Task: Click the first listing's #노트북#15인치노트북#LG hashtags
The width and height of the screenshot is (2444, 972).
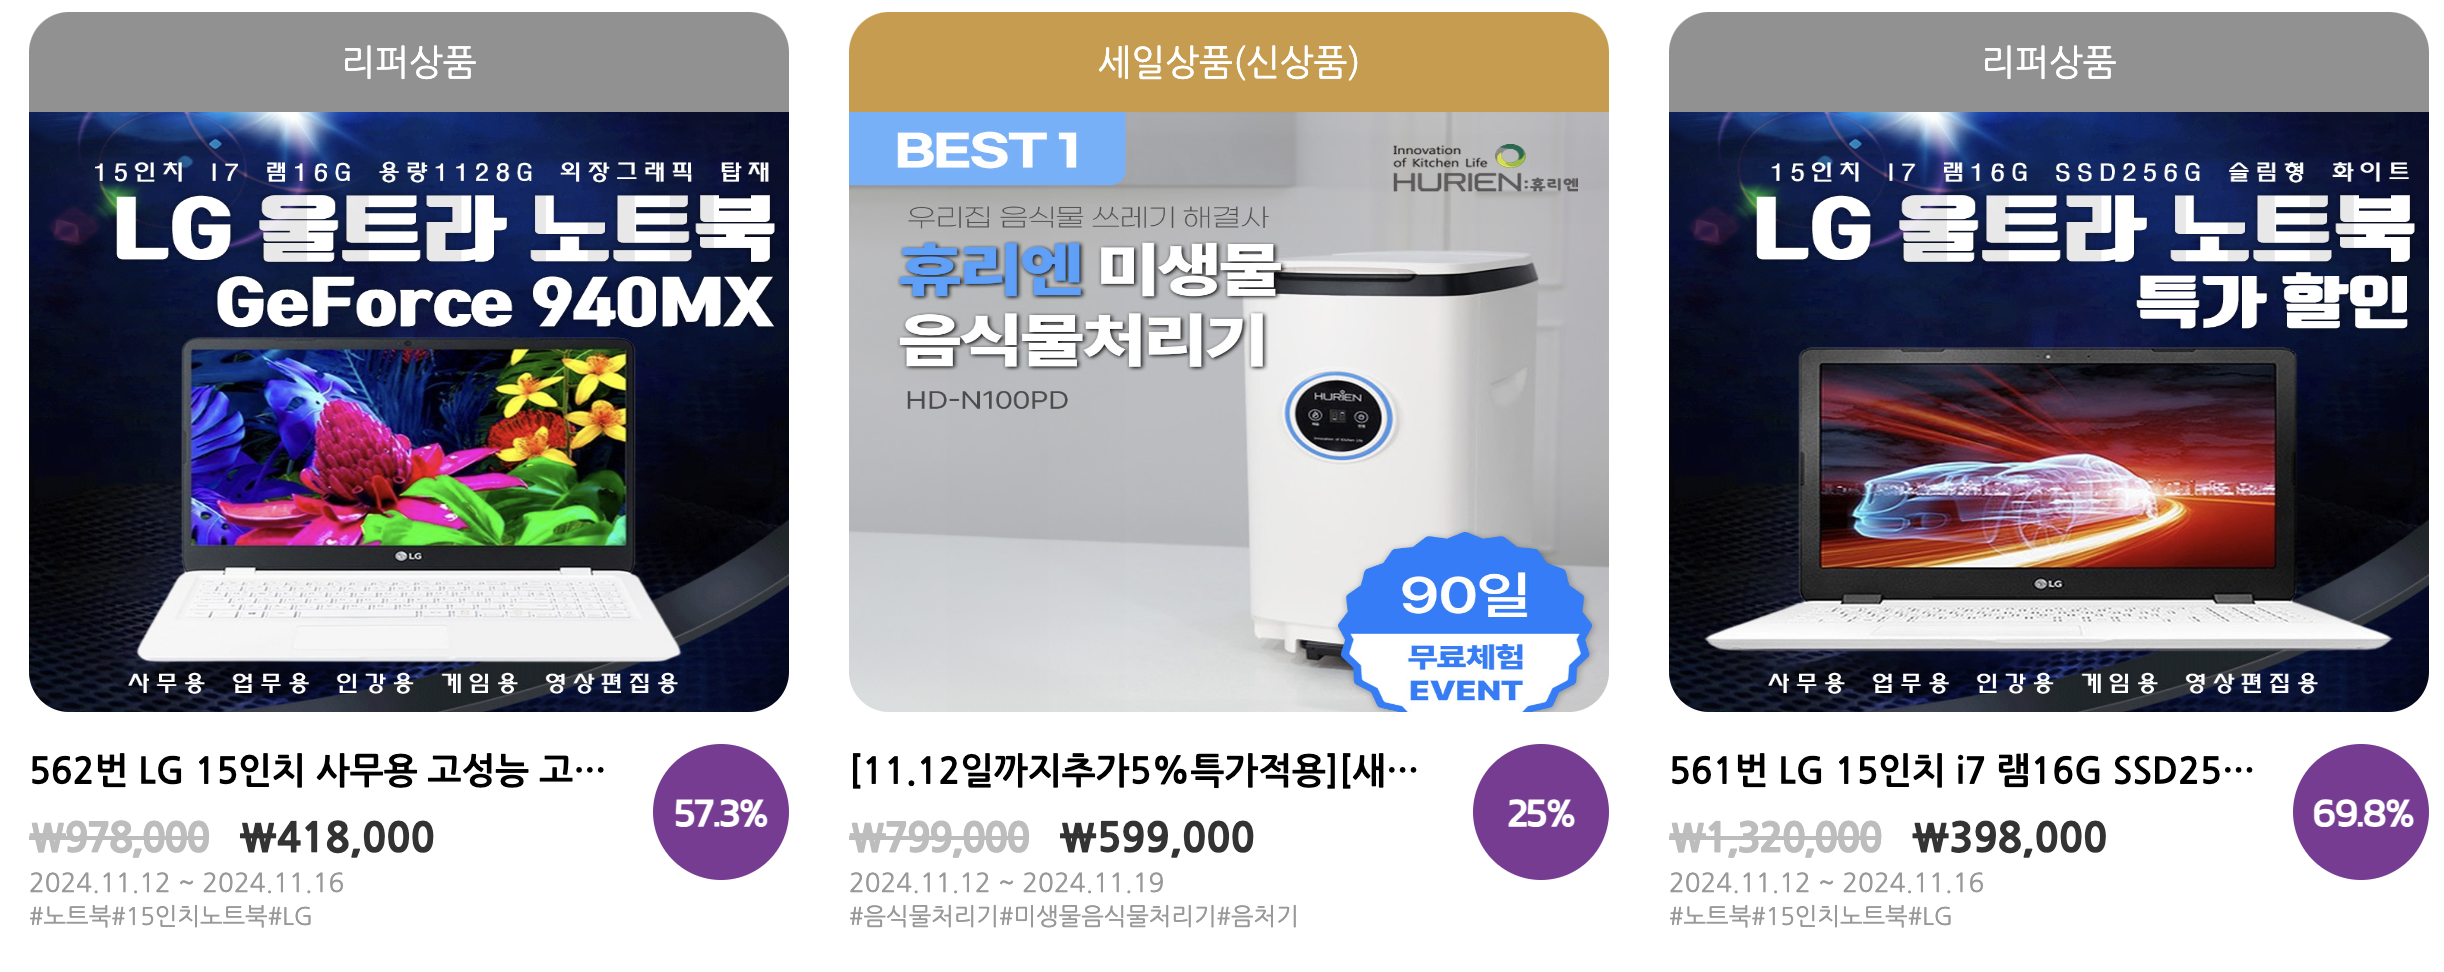Action: (171, 916)
